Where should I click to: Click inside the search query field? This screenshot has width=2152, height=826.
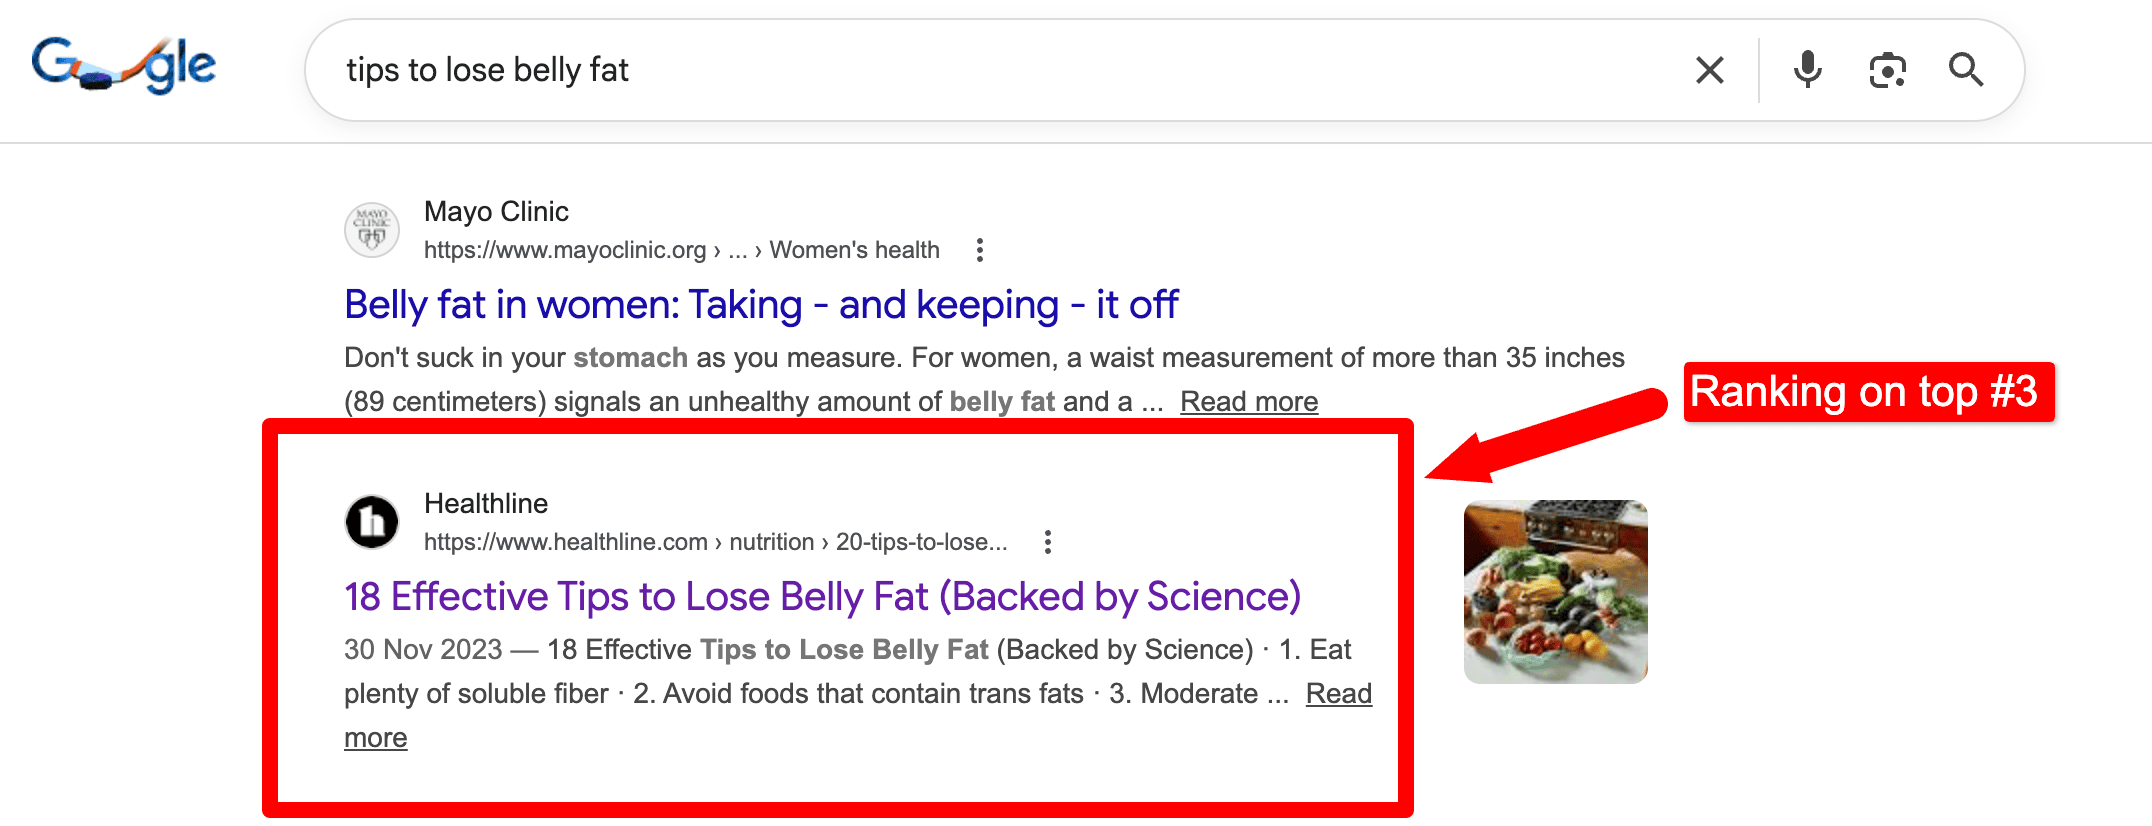(x=900, y=70)
